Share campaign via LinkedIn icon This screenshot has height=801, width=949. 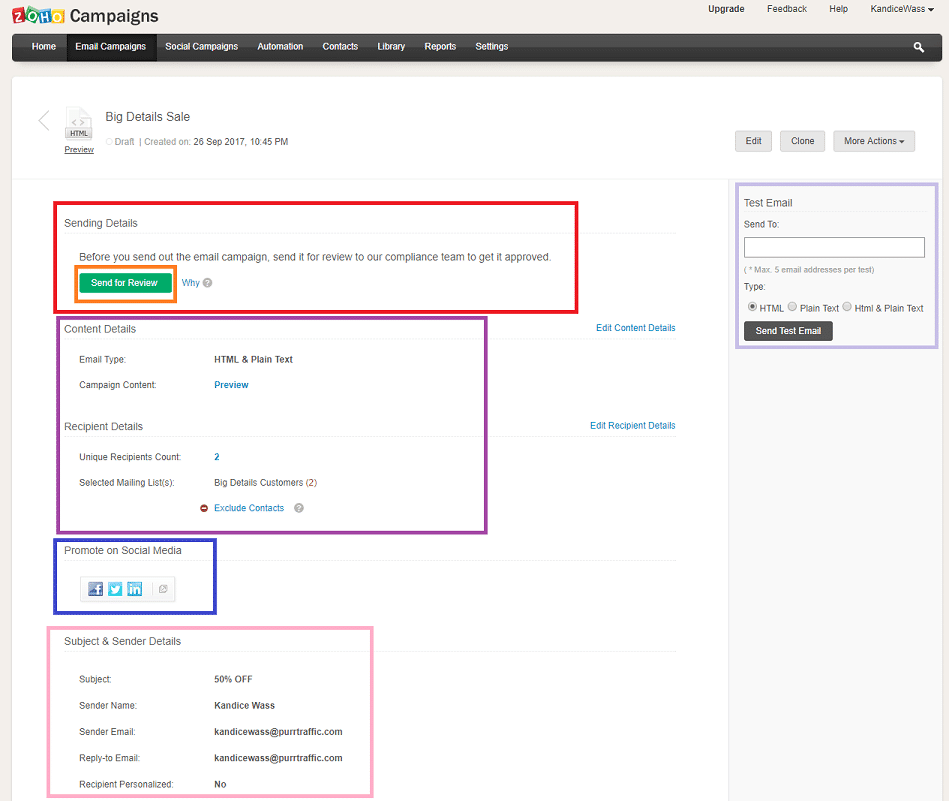click(x=134, y=588)
